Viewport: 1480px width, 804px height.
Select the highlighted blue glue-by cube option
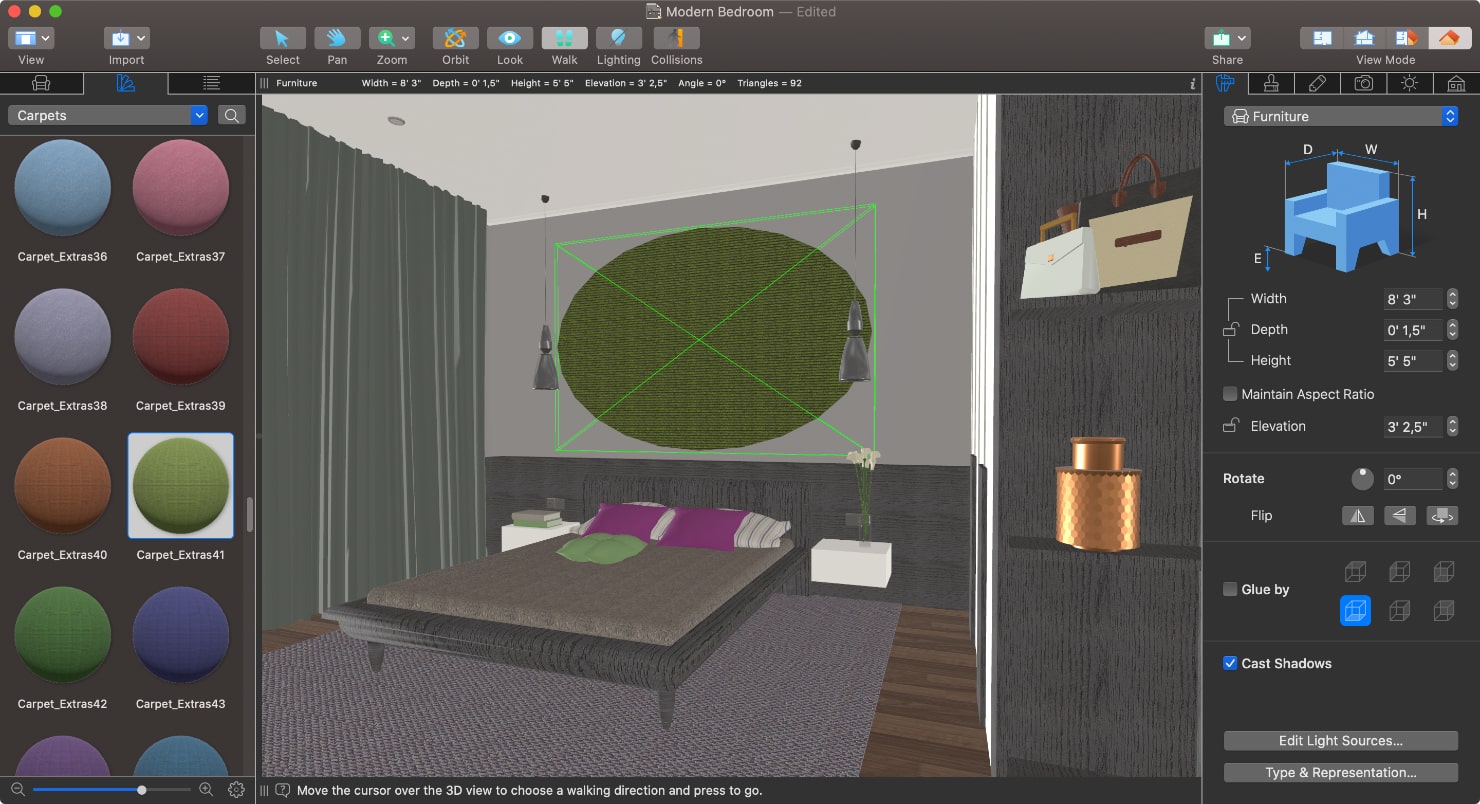pos(1355,610)
